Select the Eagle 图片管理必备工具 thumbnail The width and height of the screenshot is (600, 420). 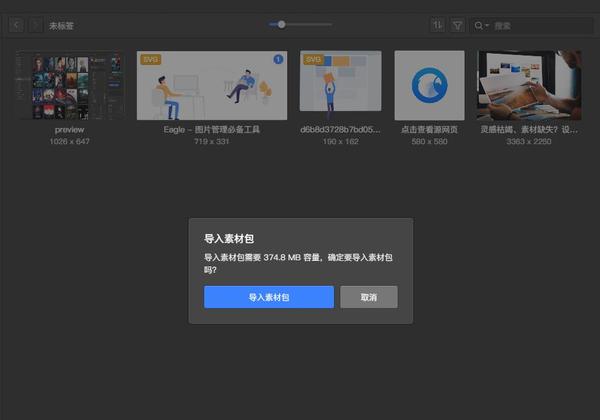click(212, 85)
